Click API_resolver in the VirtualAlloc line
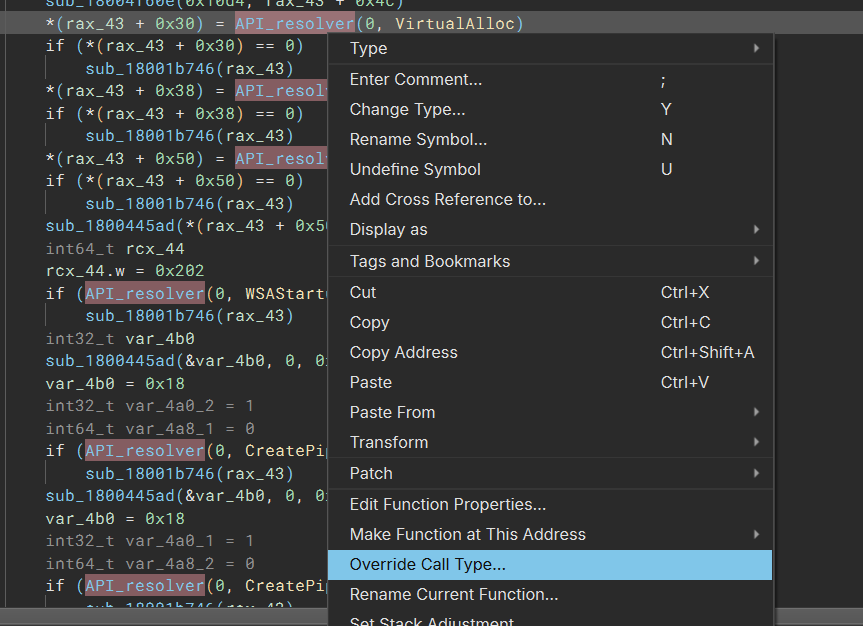Viewport: 863px width, 626px height. 295,24
